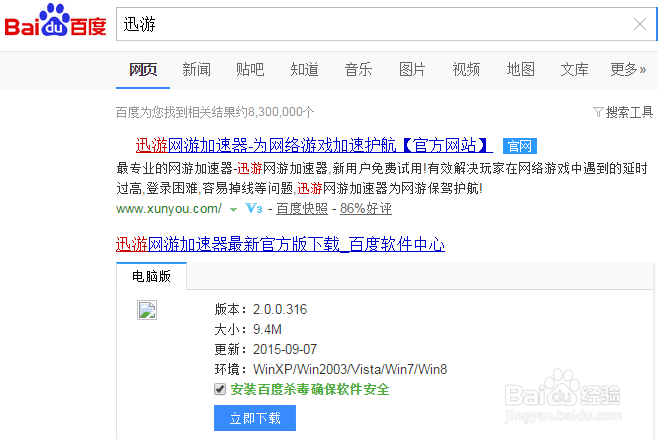Viewport: 658px width, 439px height.
Task: Click the version text 2.0.0.316
Action: [x=280, y=309]
